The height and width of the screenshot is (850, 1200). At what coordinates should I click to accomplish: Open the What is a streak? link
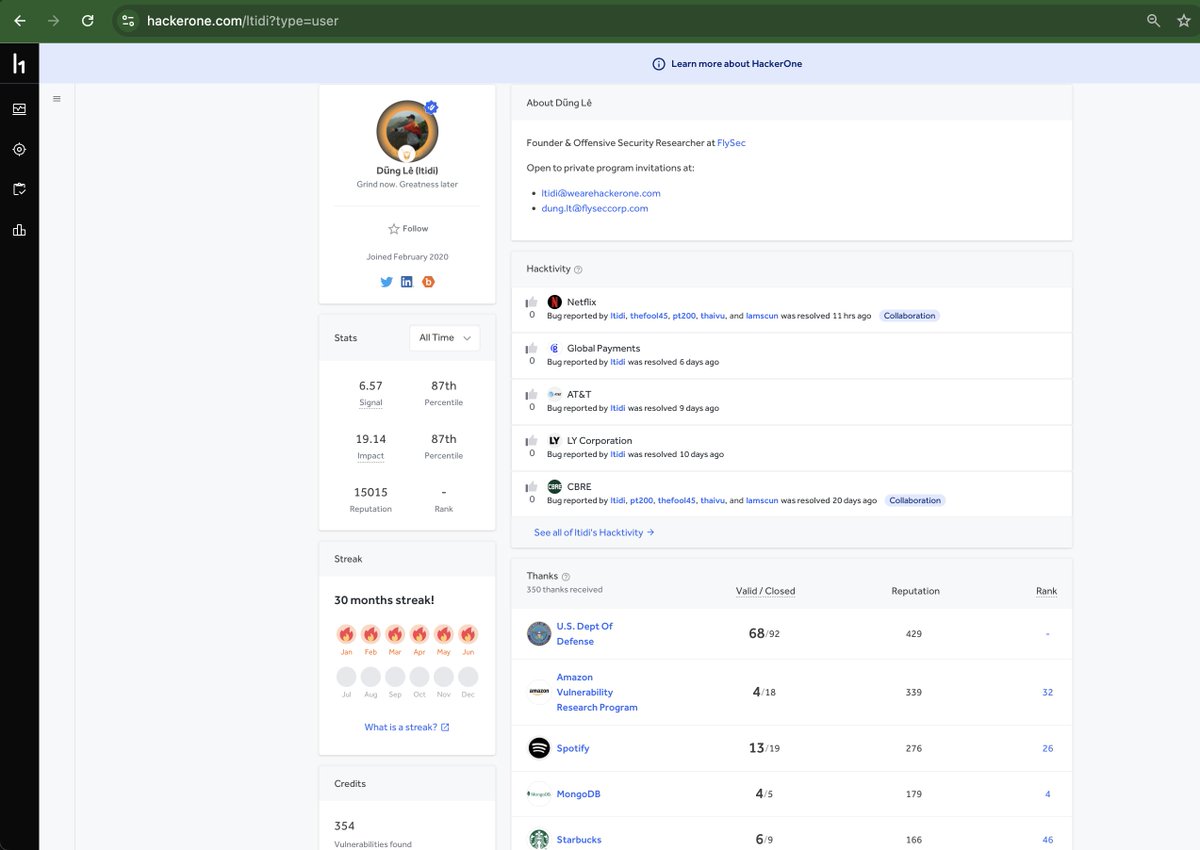coord(407,727)
